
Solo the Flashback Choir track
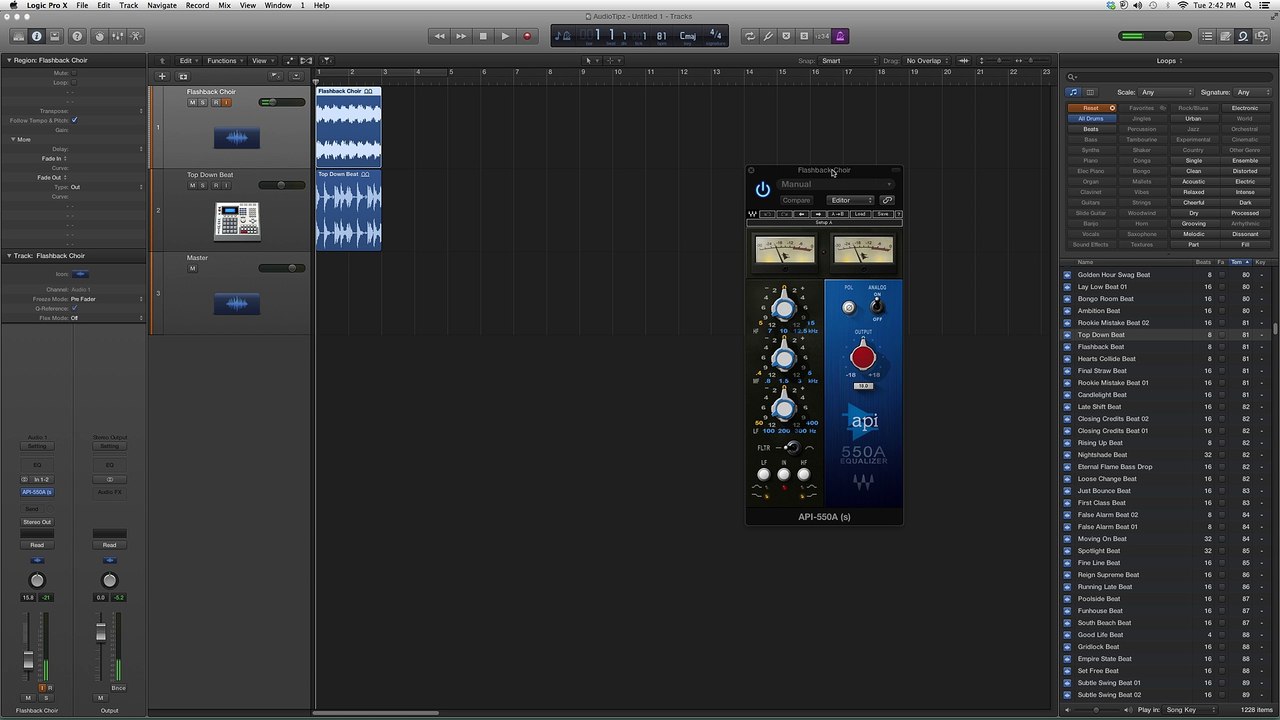[x=204, y=102]
